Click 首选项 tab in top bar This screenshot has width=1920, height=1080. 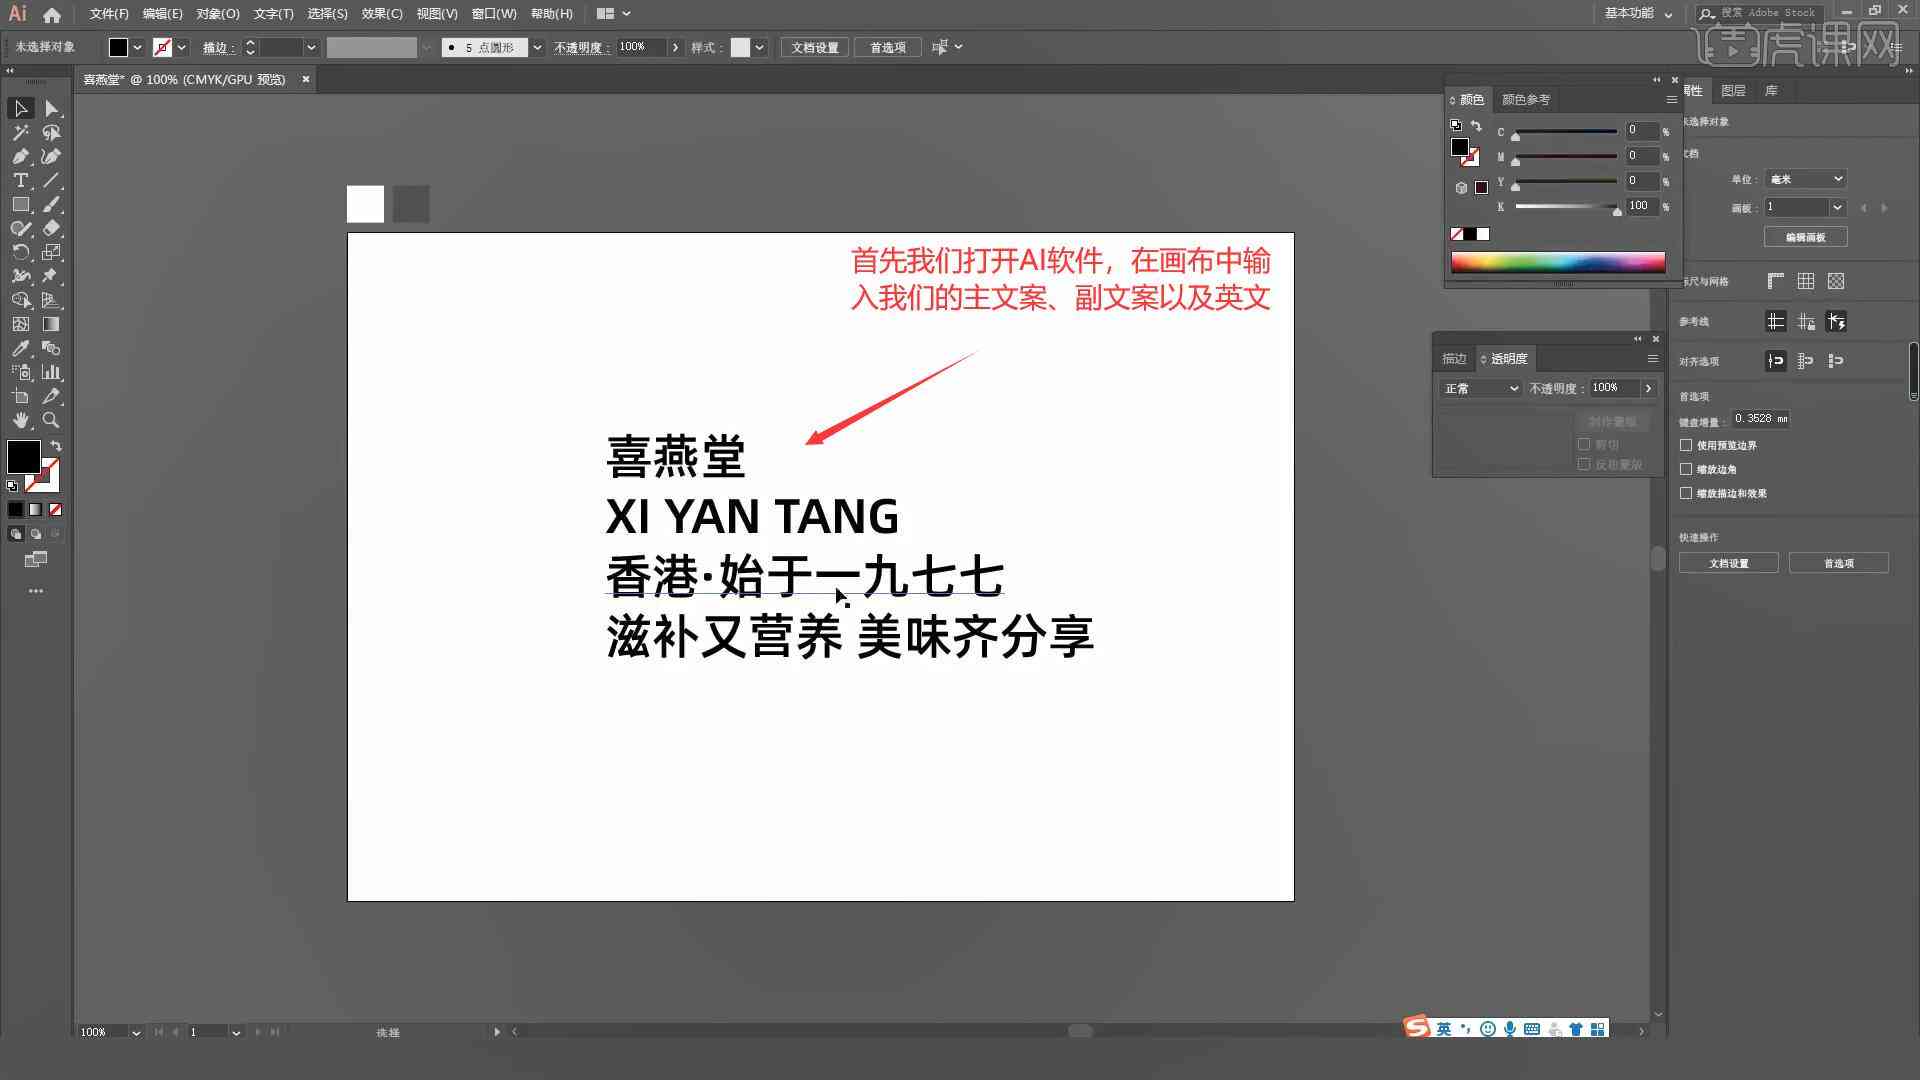(x=885, y=47)
